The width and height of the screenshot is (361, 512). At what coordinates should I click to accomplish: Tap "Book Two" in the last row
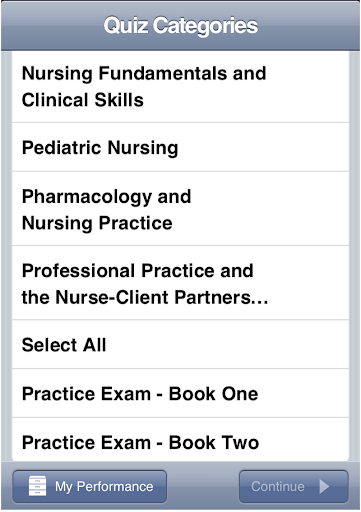[214, 443]
